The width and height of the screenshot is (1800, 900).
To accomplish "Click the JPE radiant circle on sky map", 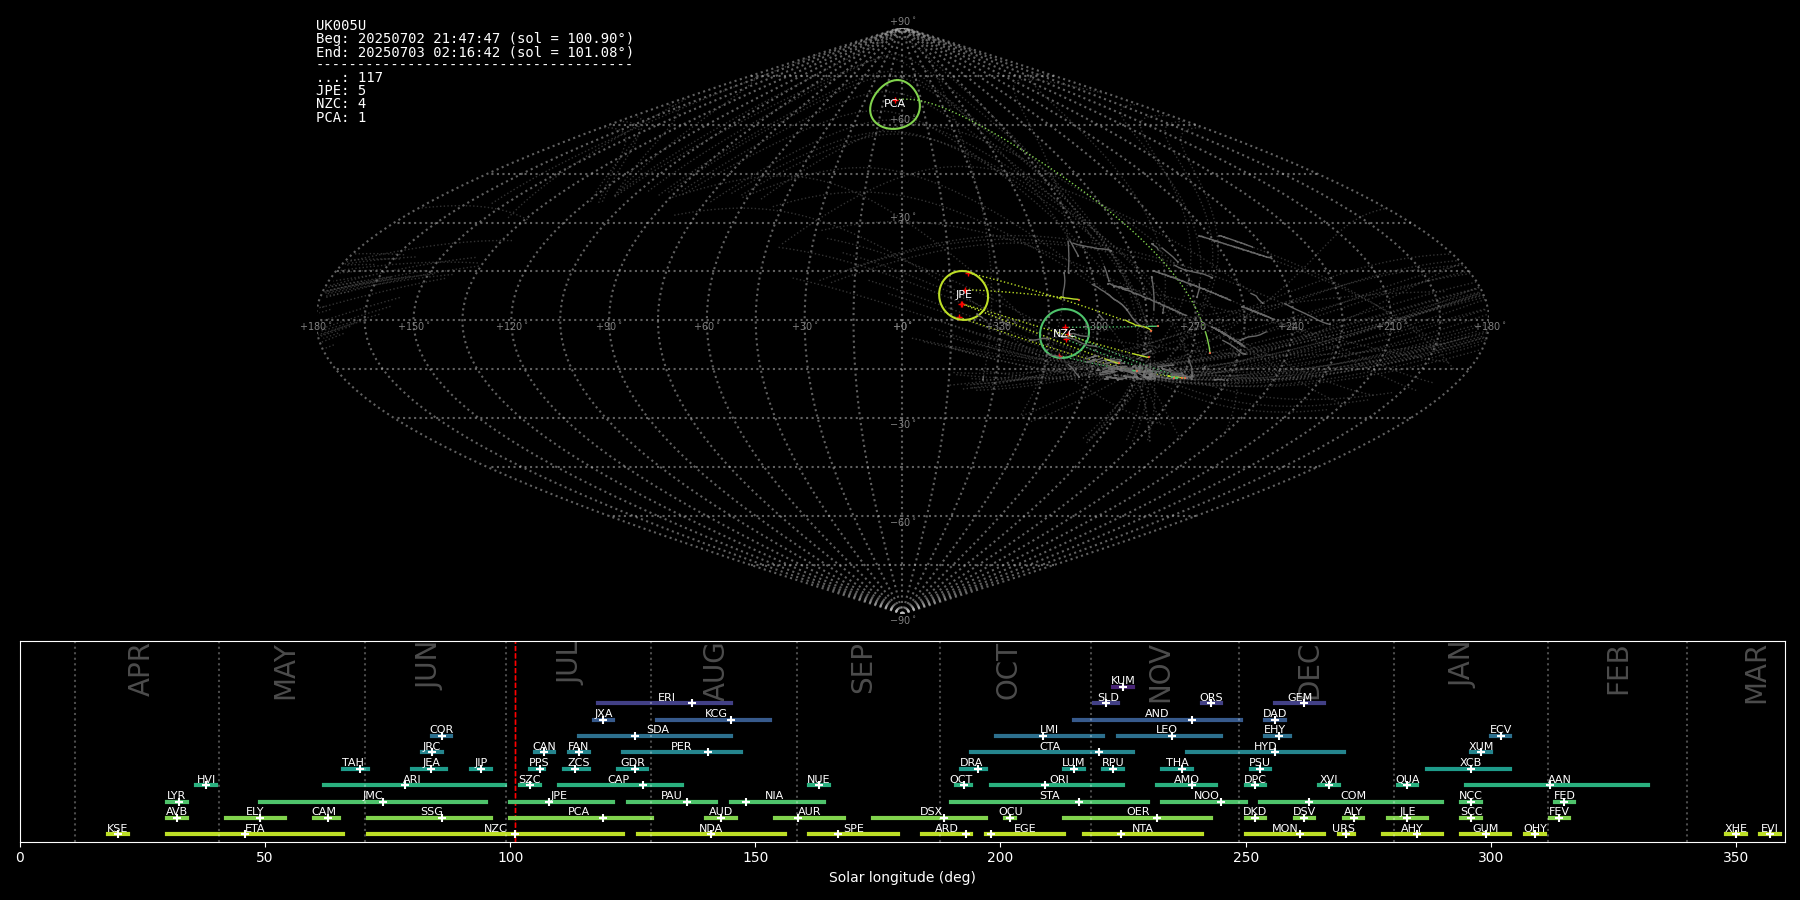I will coord(963,295).
